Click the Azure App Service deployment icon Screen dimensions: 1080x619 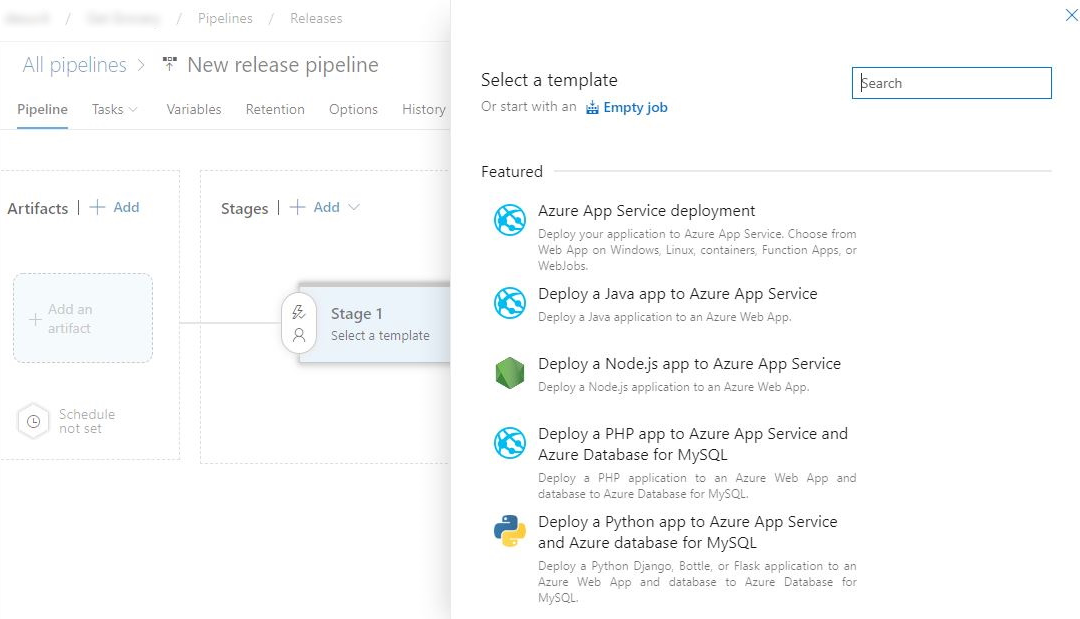[x=510, y=220]
